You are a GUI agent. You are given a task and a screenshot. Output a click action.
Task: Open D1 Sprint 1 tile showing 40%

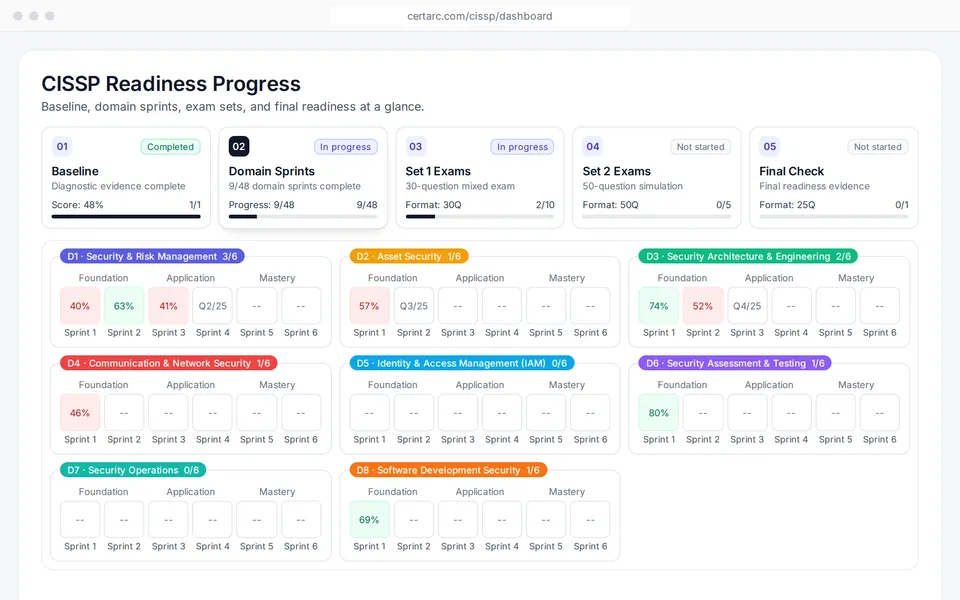[80, 306]
